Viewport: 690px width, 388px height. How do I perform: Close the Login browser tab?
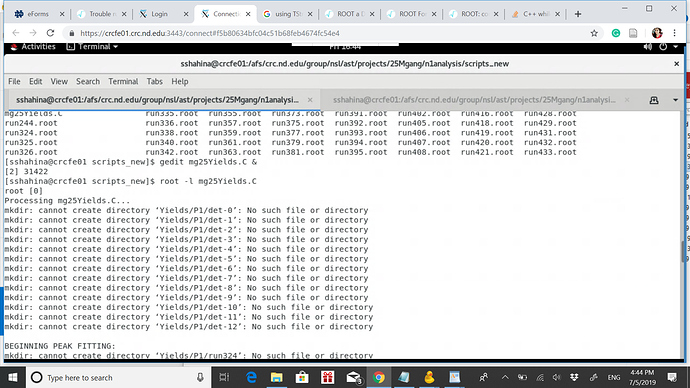tap(186, 14)
